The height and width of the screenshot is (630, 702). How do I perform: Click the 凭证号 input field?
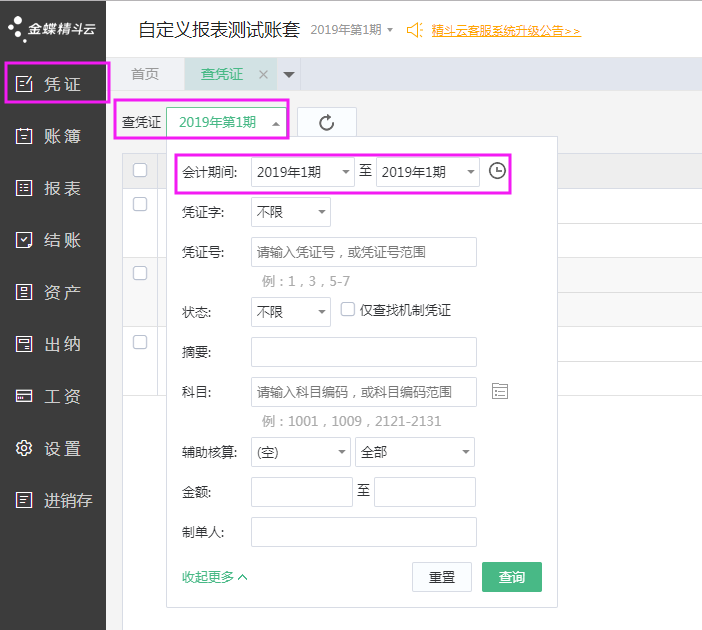pyautogui.click(x=364, y=252)
